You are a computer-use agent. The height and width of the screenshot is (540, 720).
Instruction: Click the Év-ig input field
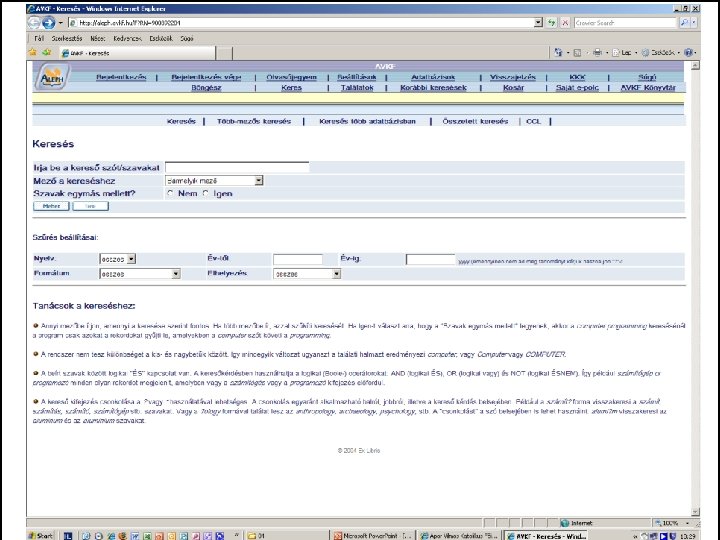(x=430, y=259)
